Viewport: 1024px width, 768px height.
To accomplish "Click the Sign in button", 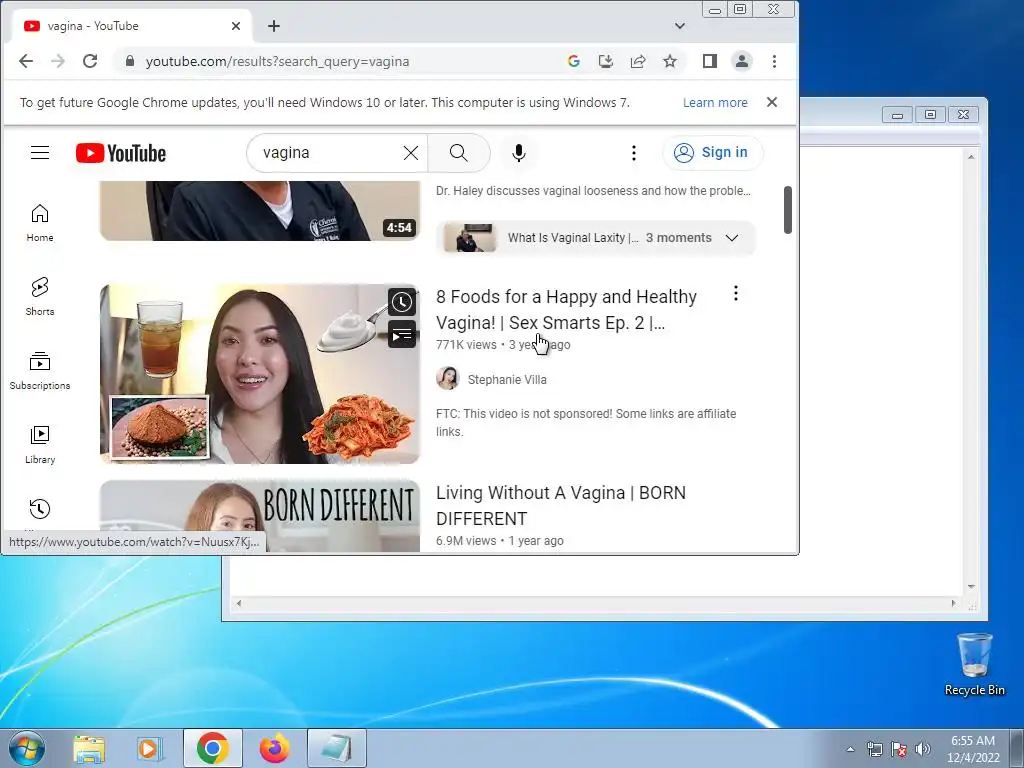I will pyautogui.click(x=712, y=153).
